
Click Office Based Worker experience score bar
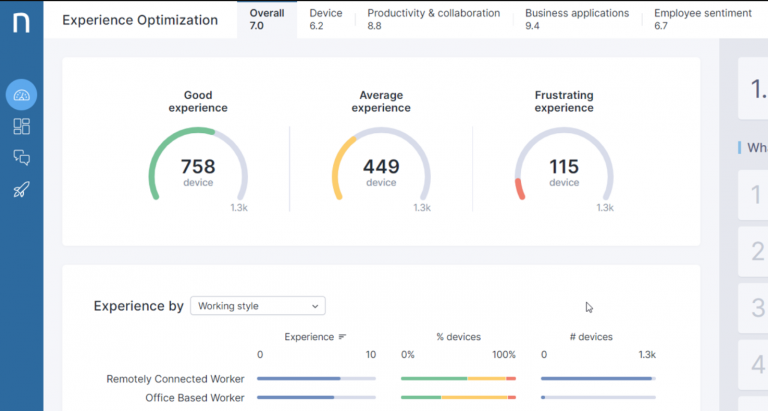[x=316, y=398]
